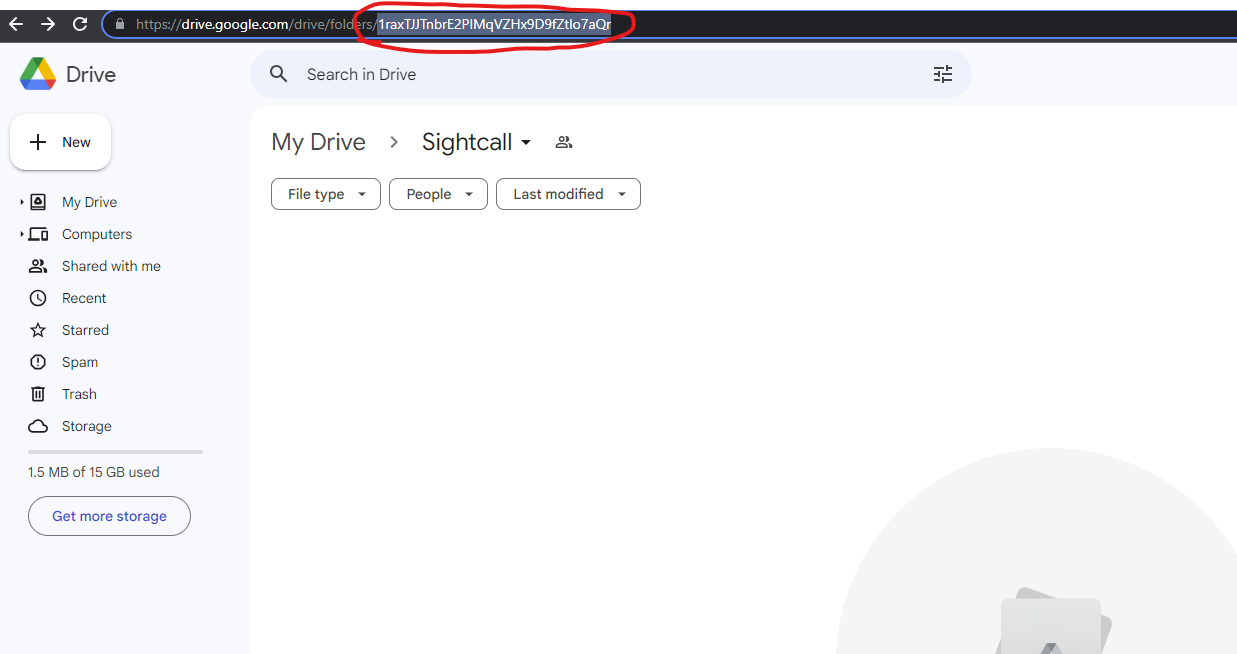Viewport: 1237px width, 654px height.
Task: Open advanced search filter options icon
Action: click(943, 74)
